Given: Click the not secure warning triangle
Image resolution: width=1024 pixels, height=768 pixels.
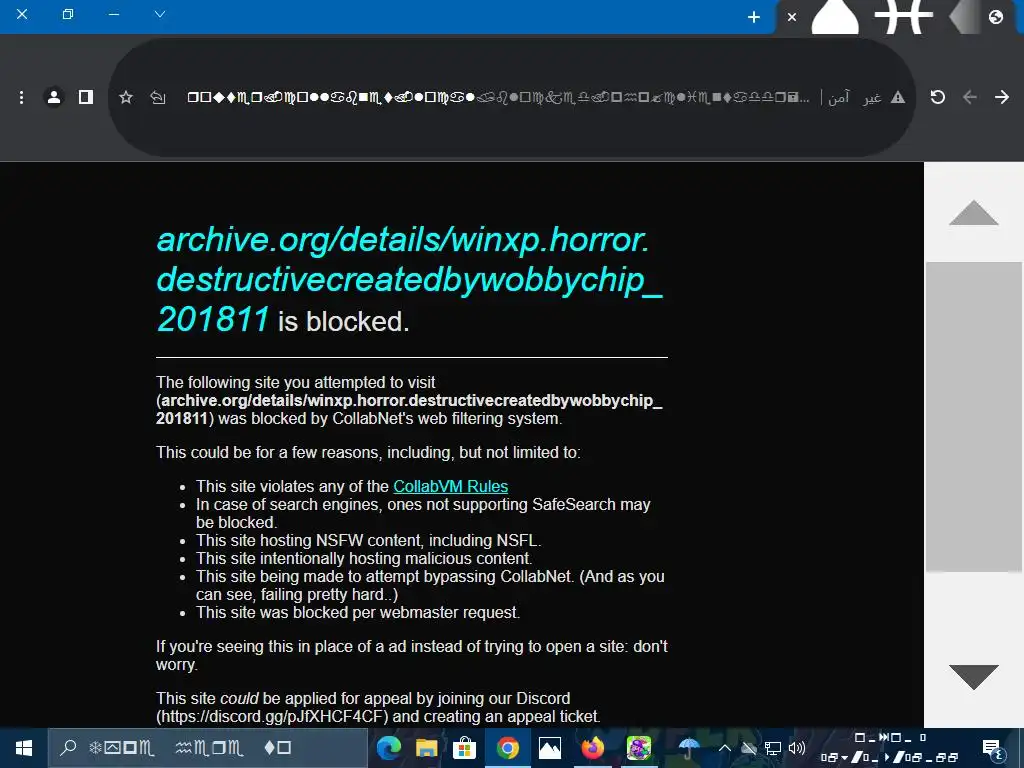Looking at the screenshot, I should [x=898, y=97].
